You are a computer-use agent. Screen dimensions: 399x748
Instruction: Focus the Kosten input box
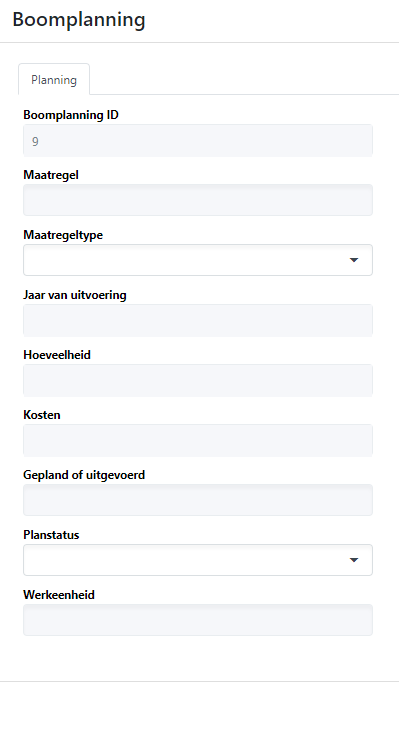[198, 440]
